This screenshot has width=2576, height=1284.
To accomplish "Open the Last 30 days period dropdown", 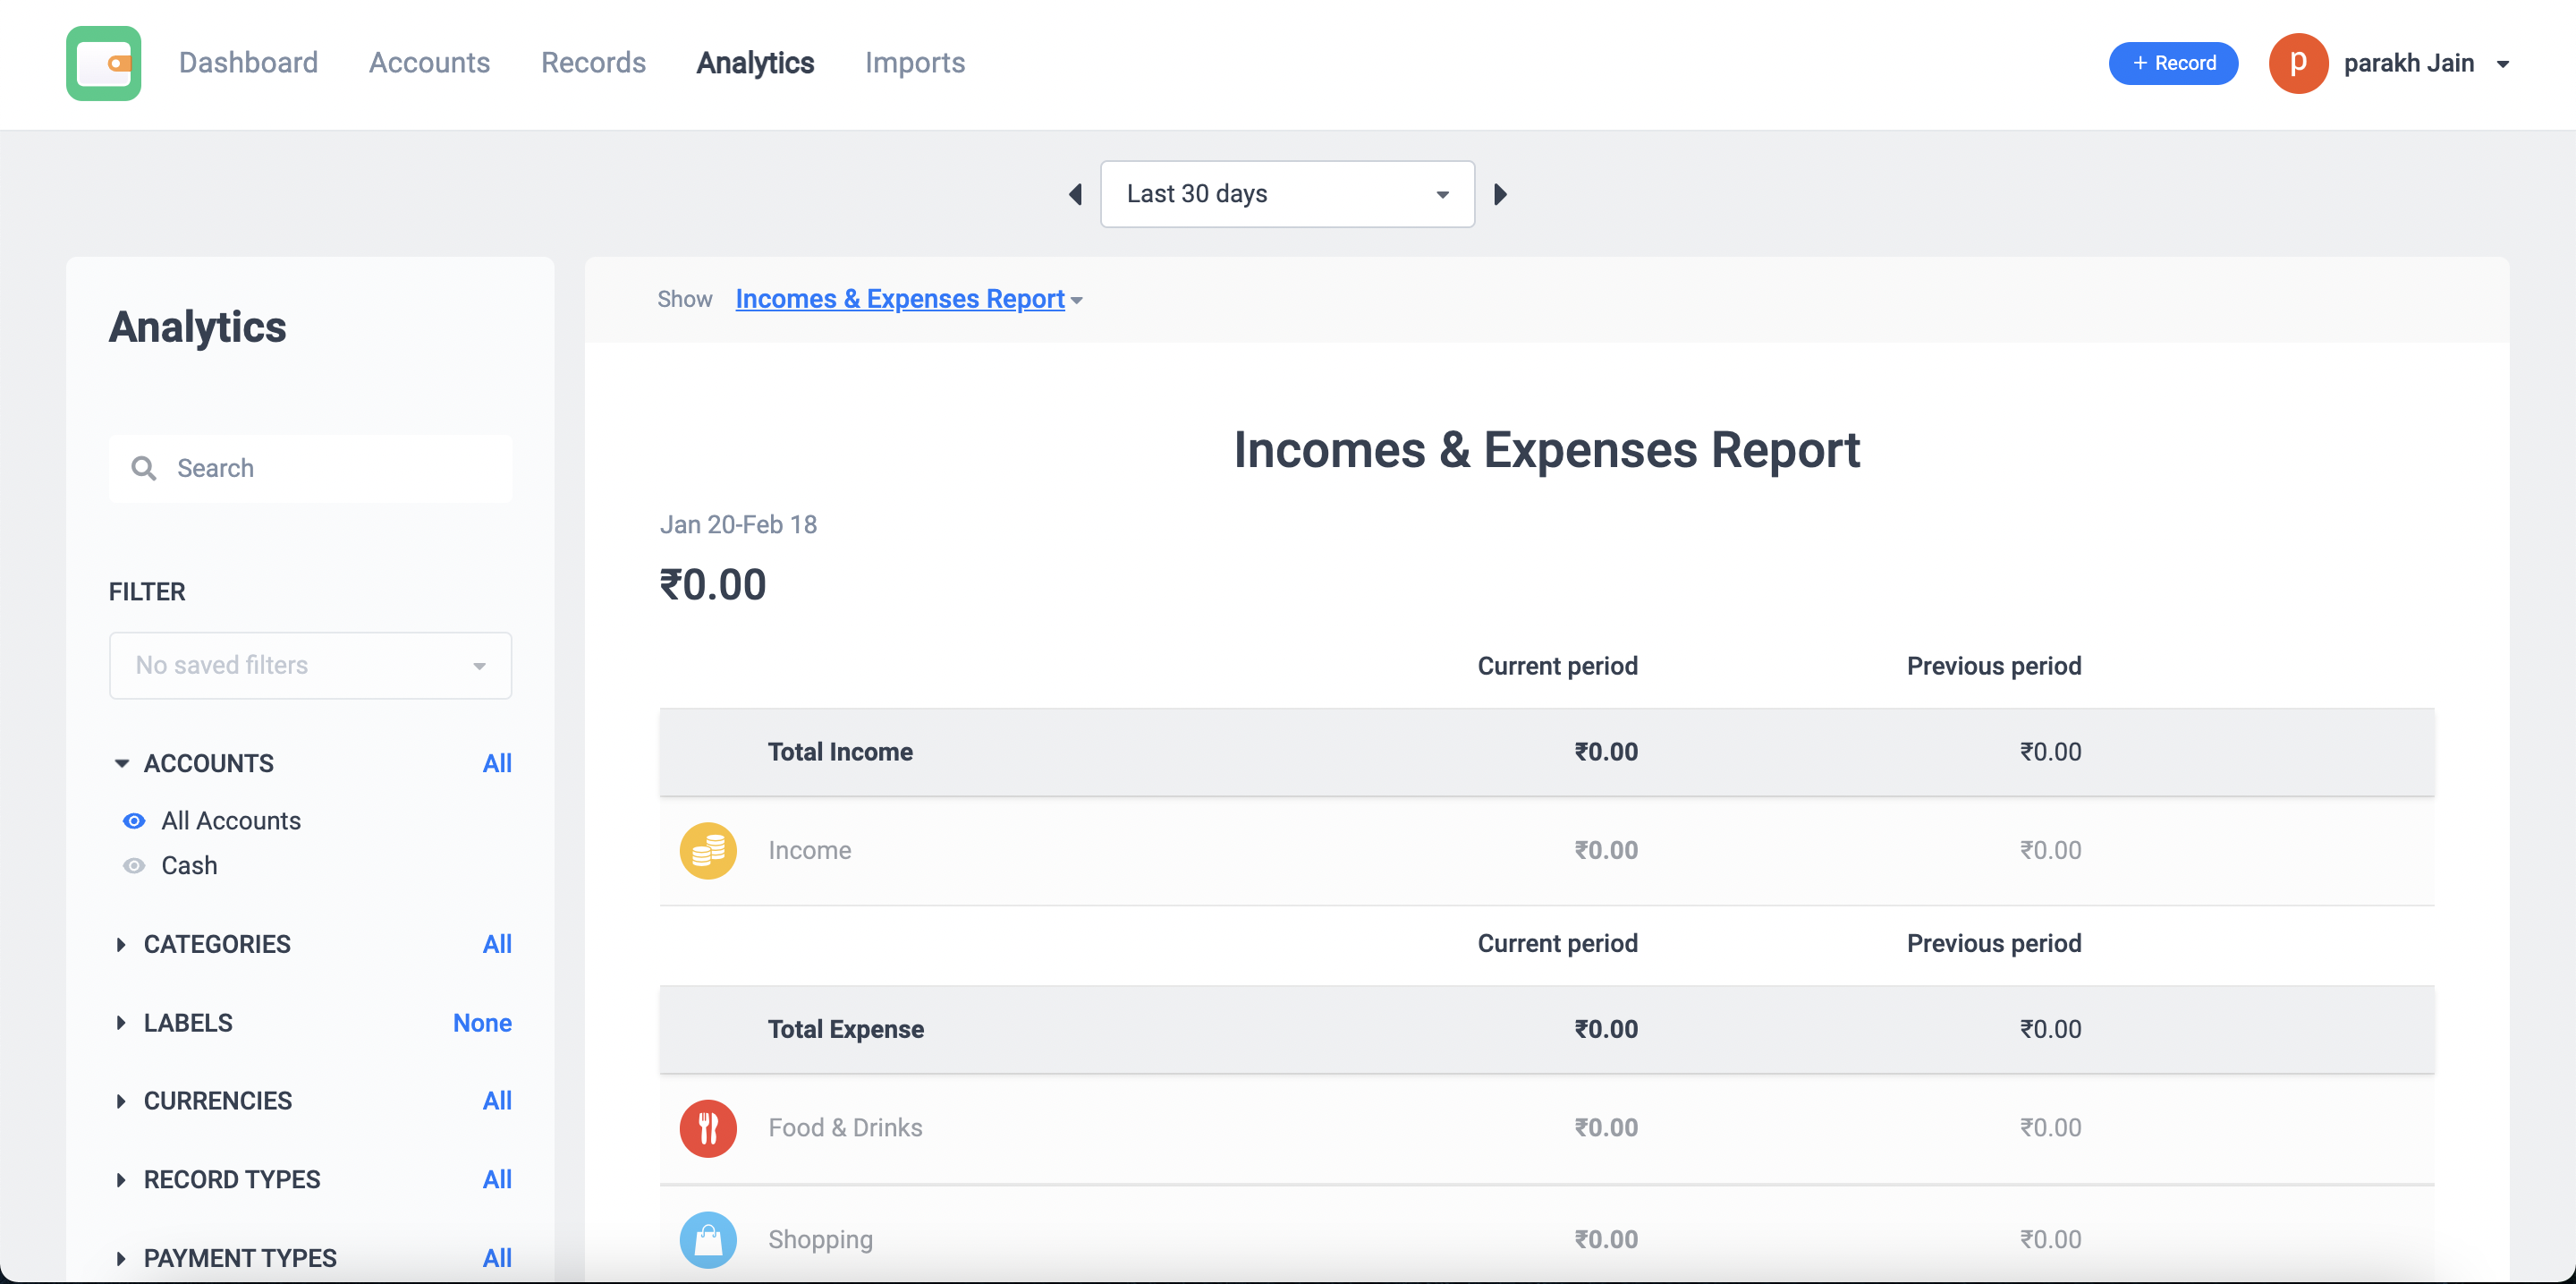I will point(1287,194).
